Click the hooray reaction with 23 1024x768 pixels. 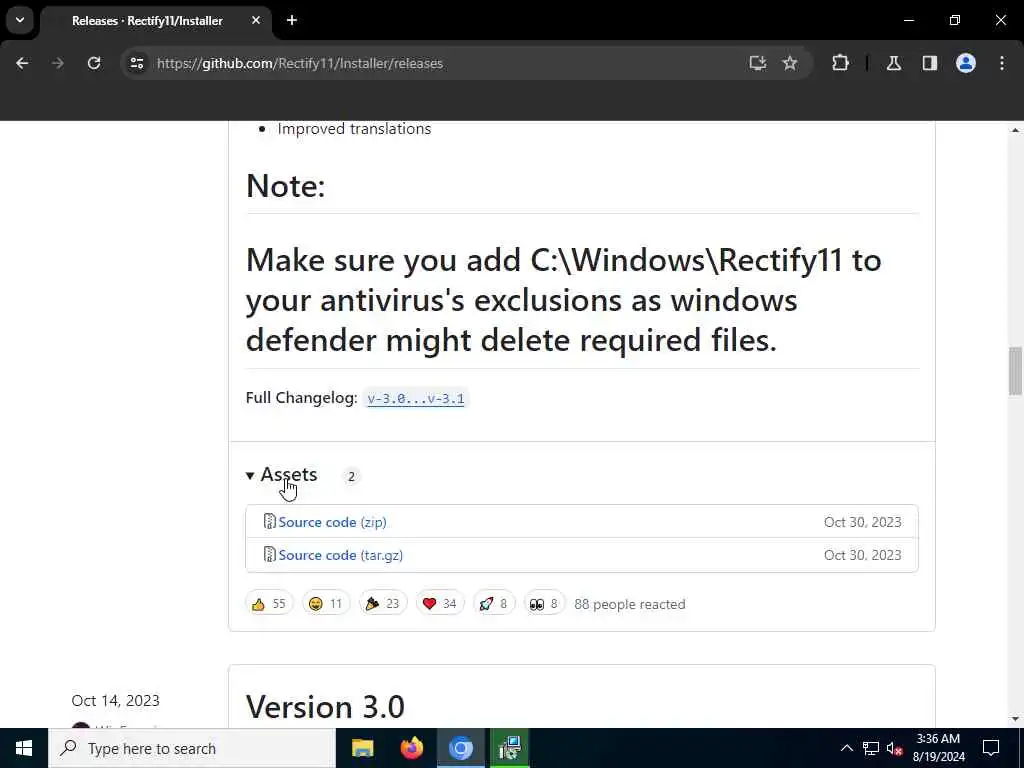pos(383,603)
